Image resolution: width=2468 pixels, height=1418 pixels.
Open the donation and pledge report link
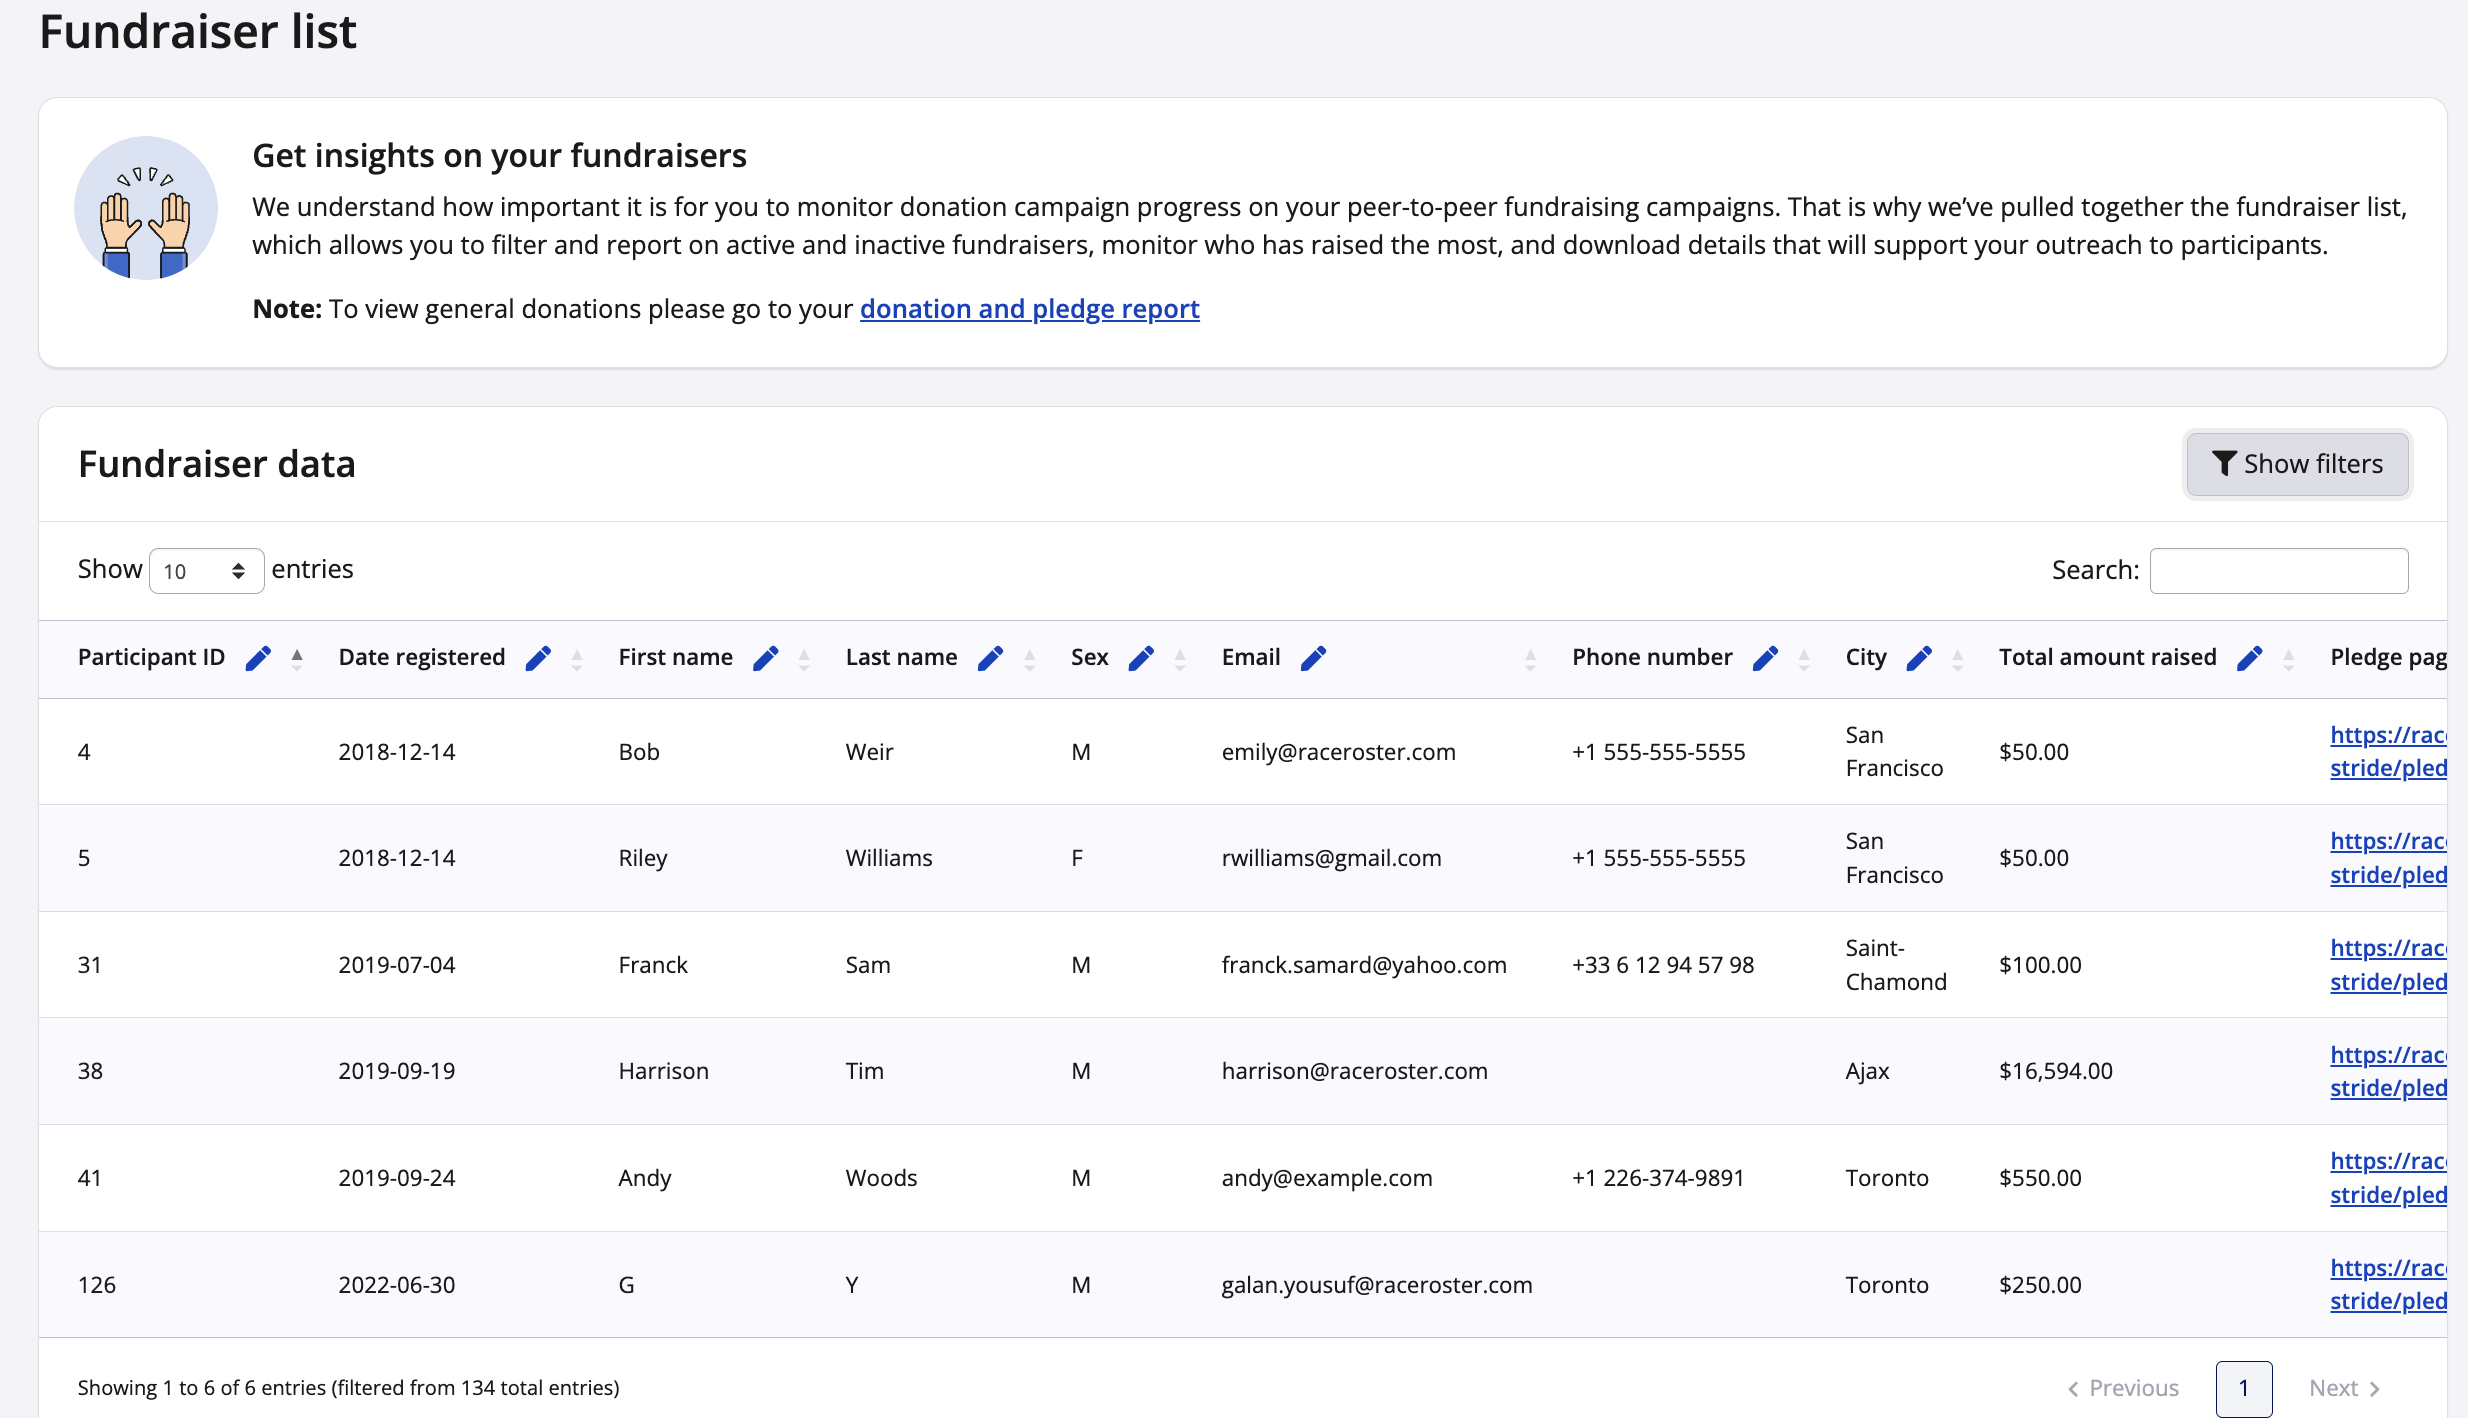(x=1029, y=309)
